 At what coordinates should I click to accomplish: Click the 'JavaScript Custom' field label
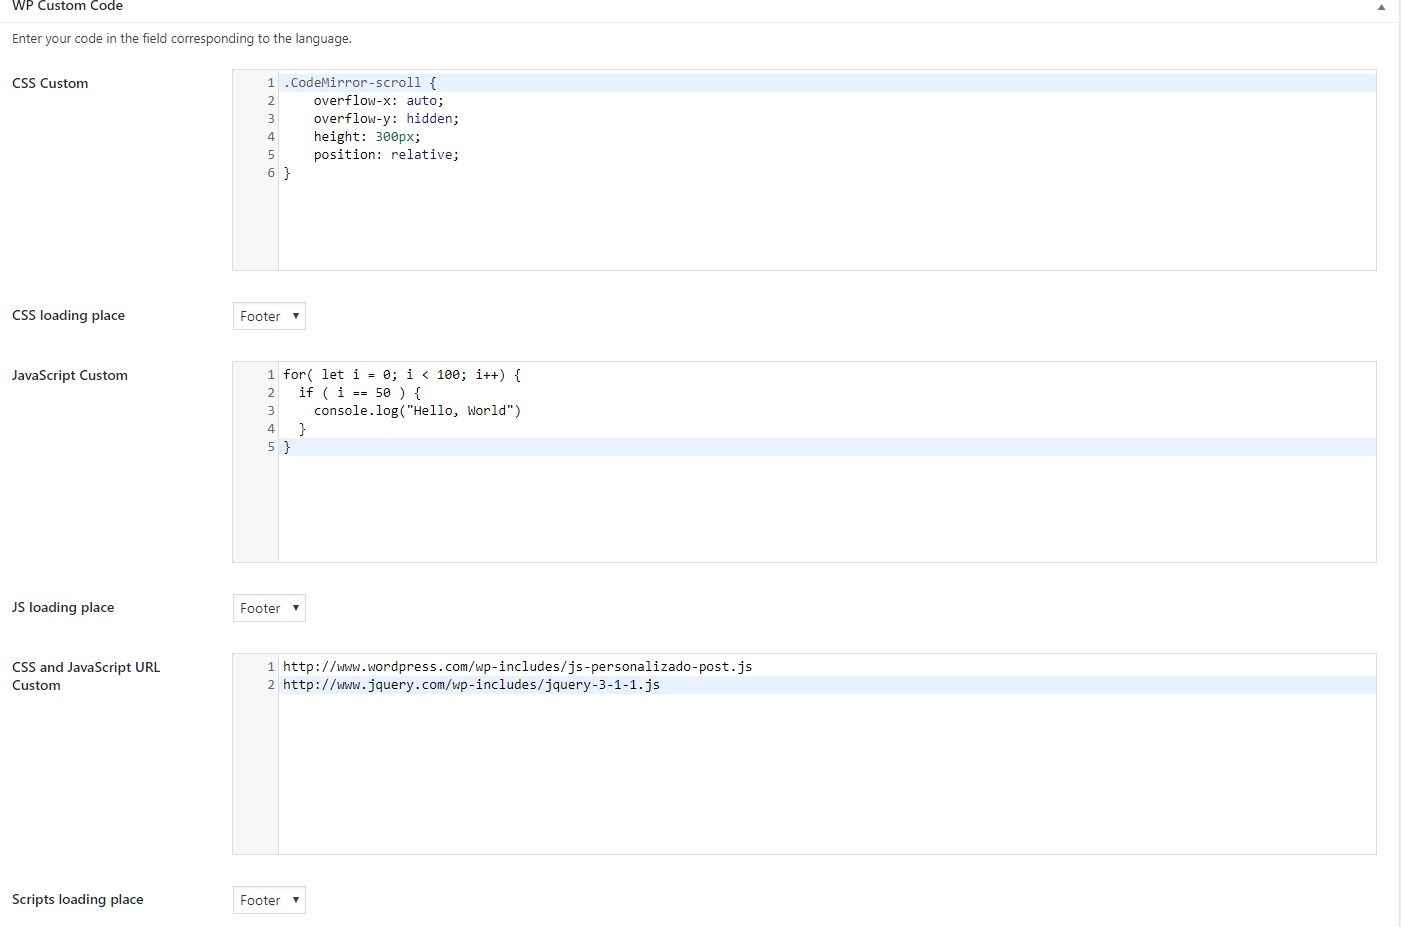click(70, 375)
